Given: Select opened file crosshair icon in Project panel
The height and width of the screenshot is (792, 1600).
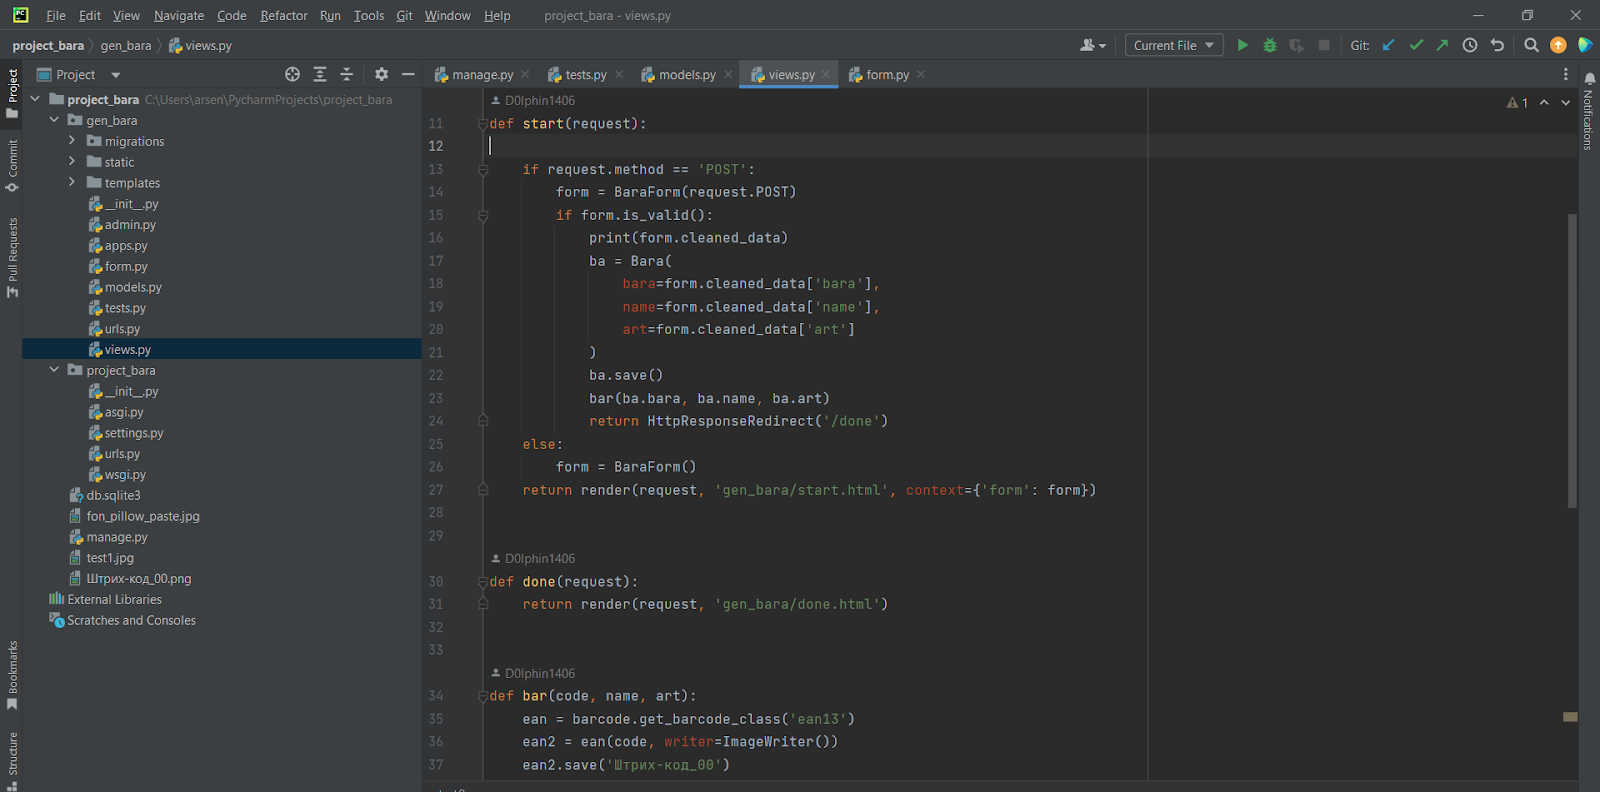Looking at the screenshot, I should [x=292, y=74].
